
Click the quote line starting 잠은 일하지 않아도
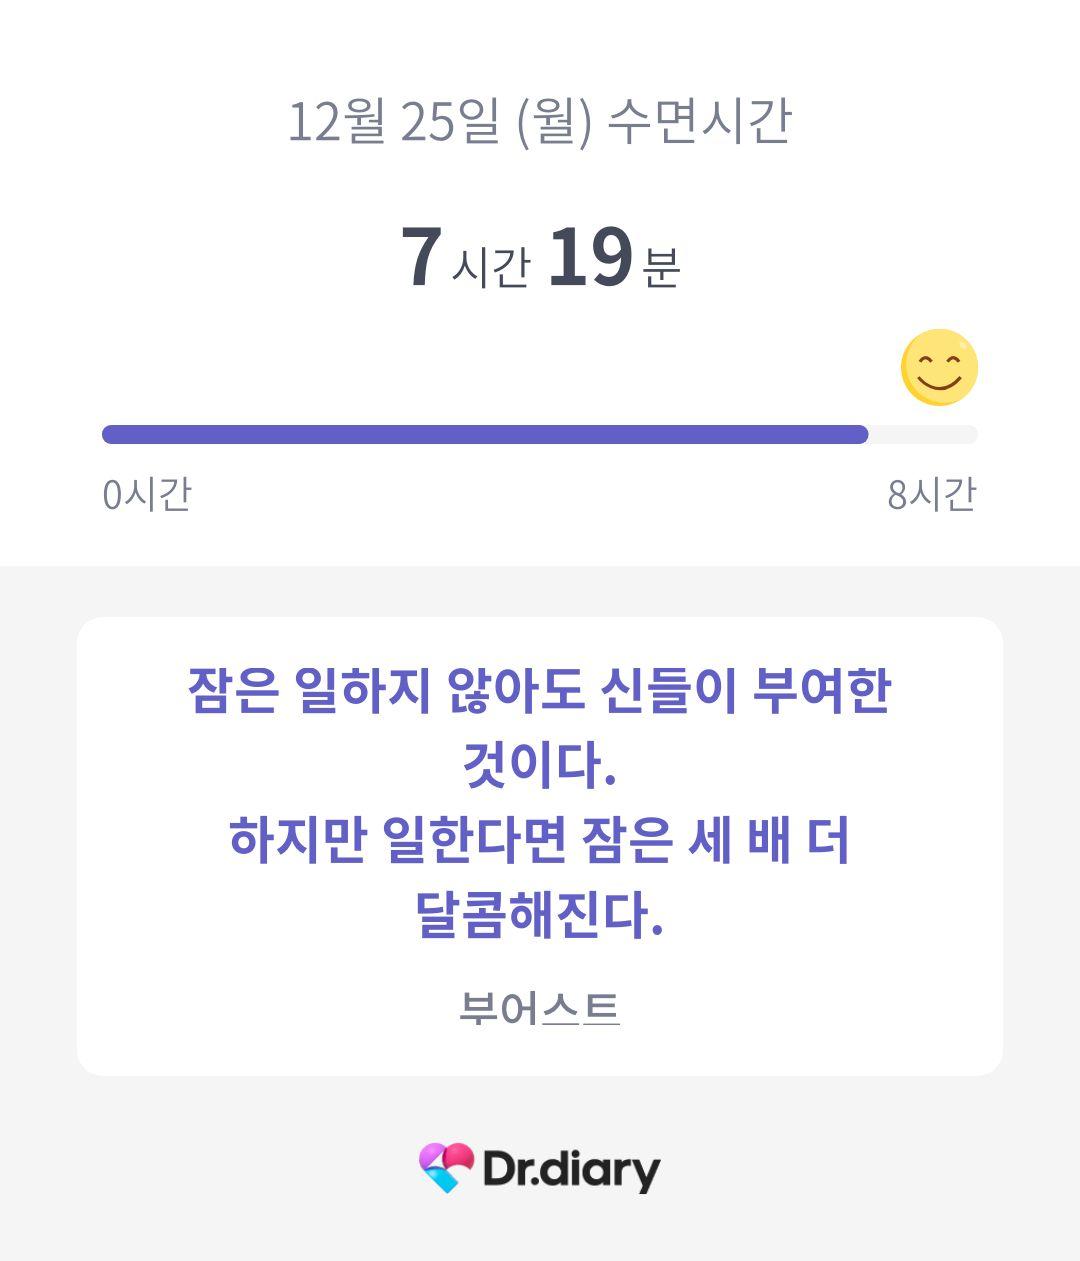pyautogui.click(x=539, y=690)
